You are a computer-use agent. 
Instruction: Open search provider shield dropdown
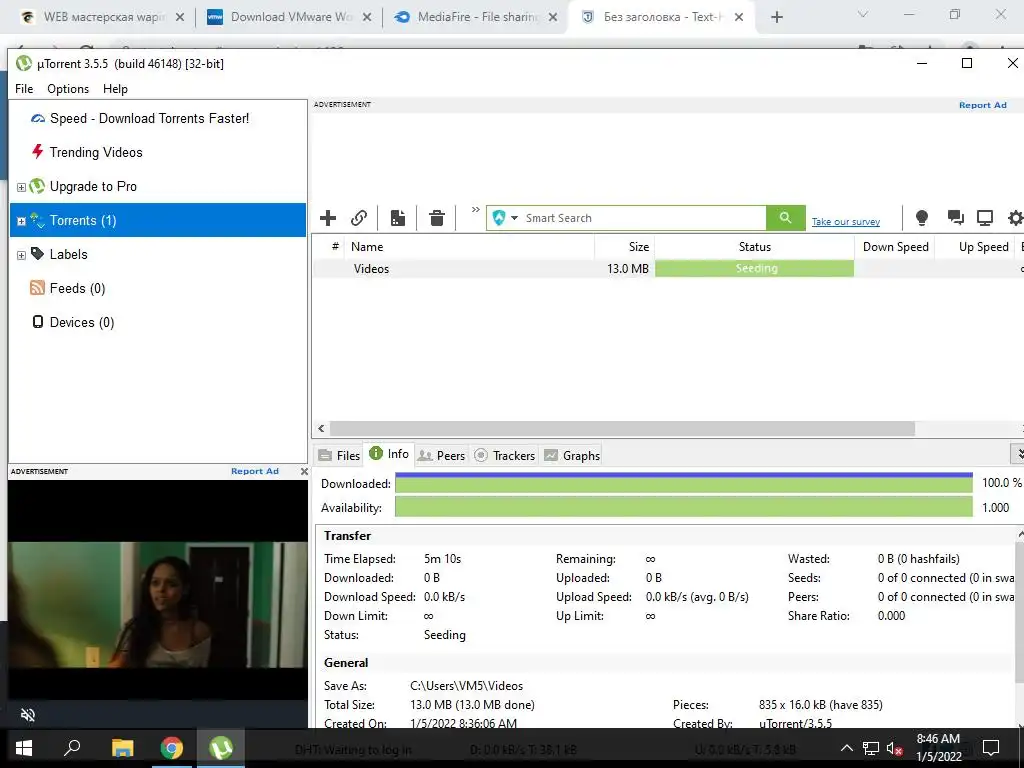click(505, 218)
